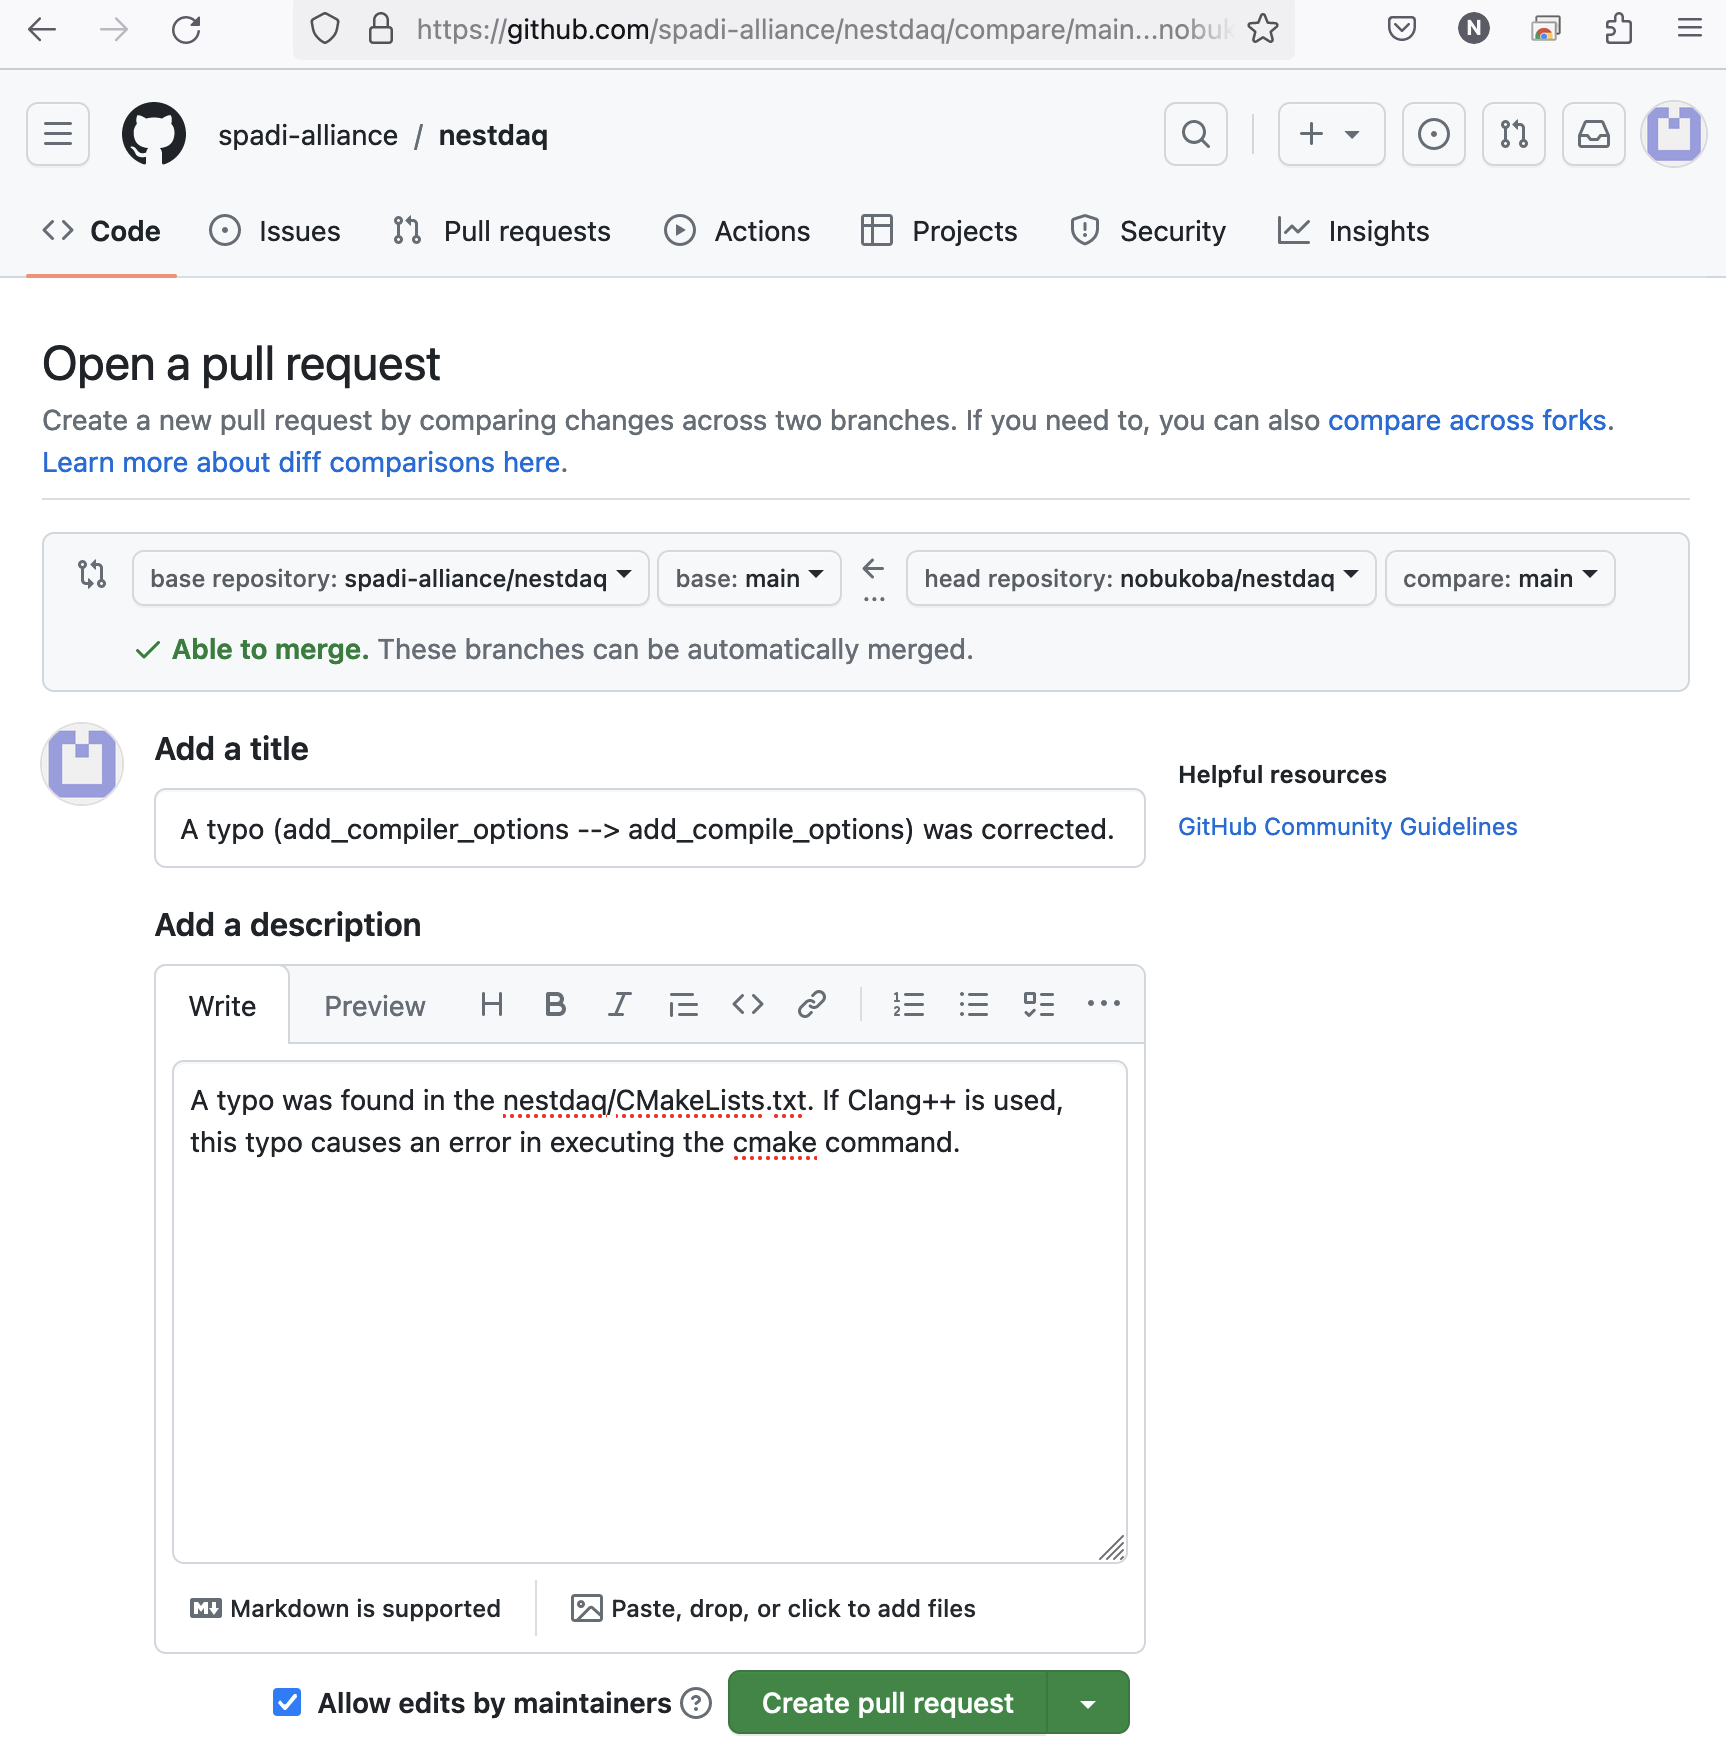Click the Italic formatting icon
Viewport: 1726px width, 1746px height.
click(619, 1004)
